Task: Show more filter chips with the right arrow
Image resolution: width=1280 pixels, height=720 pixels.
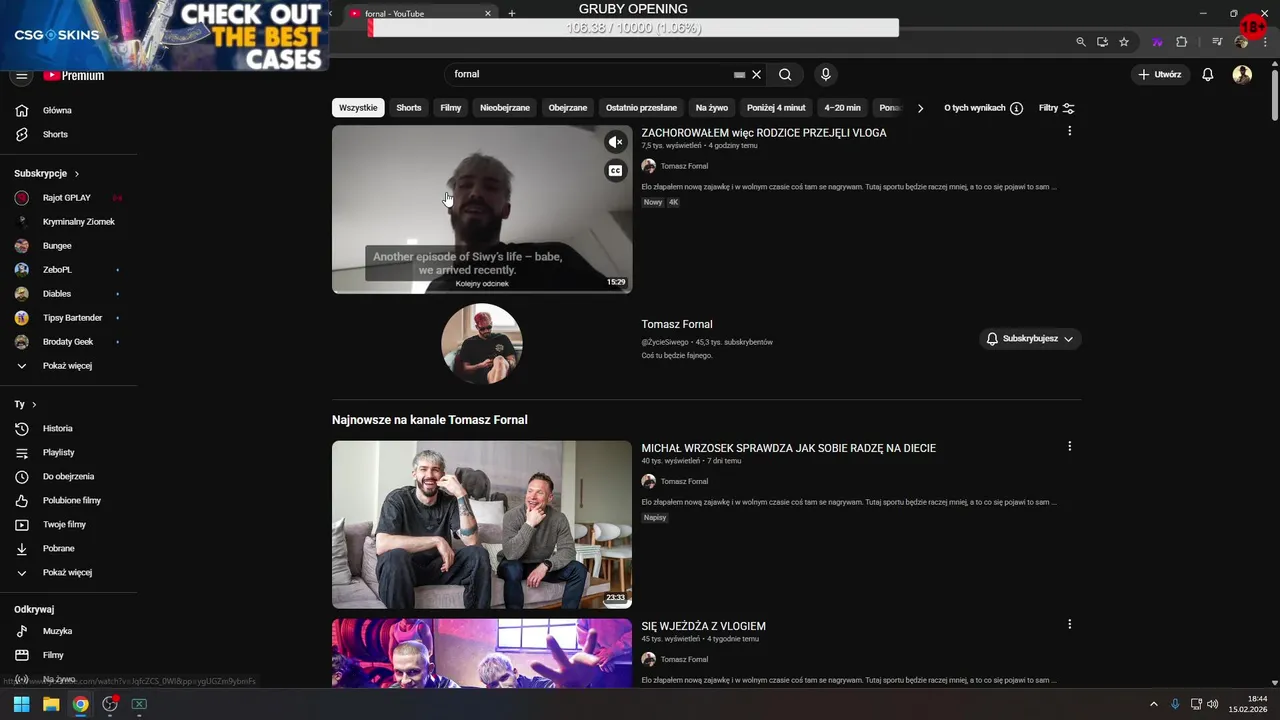Action: coord(920,108)
